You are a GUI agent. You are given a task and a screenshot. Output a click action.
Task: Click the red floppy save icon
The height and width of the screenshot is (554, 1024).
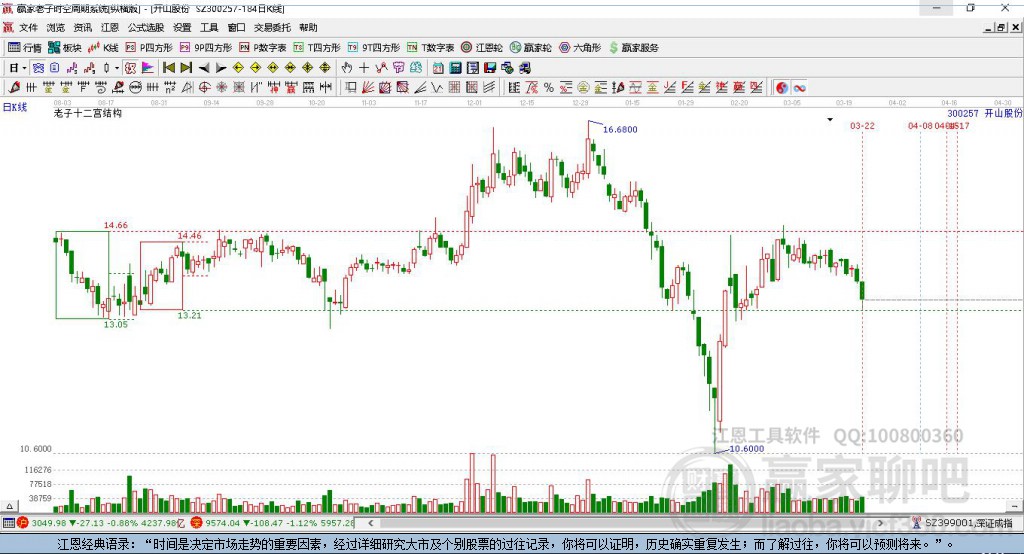point(490,68)
